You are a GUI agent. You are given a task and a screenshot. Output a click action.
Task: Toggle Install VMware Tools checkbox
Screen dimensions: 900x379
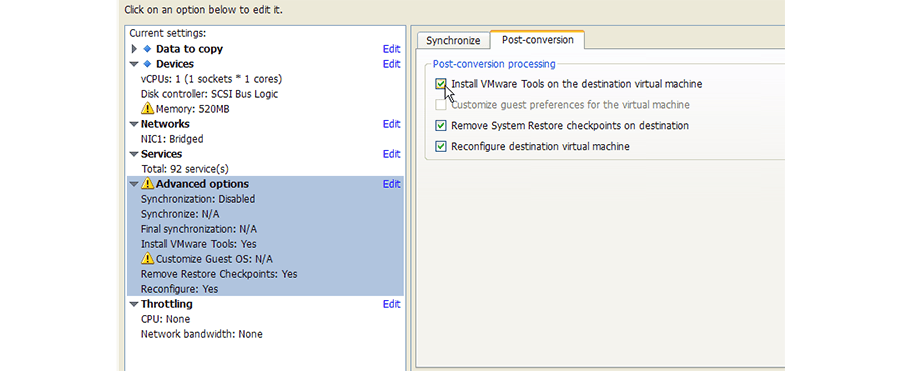pos(441,84)
